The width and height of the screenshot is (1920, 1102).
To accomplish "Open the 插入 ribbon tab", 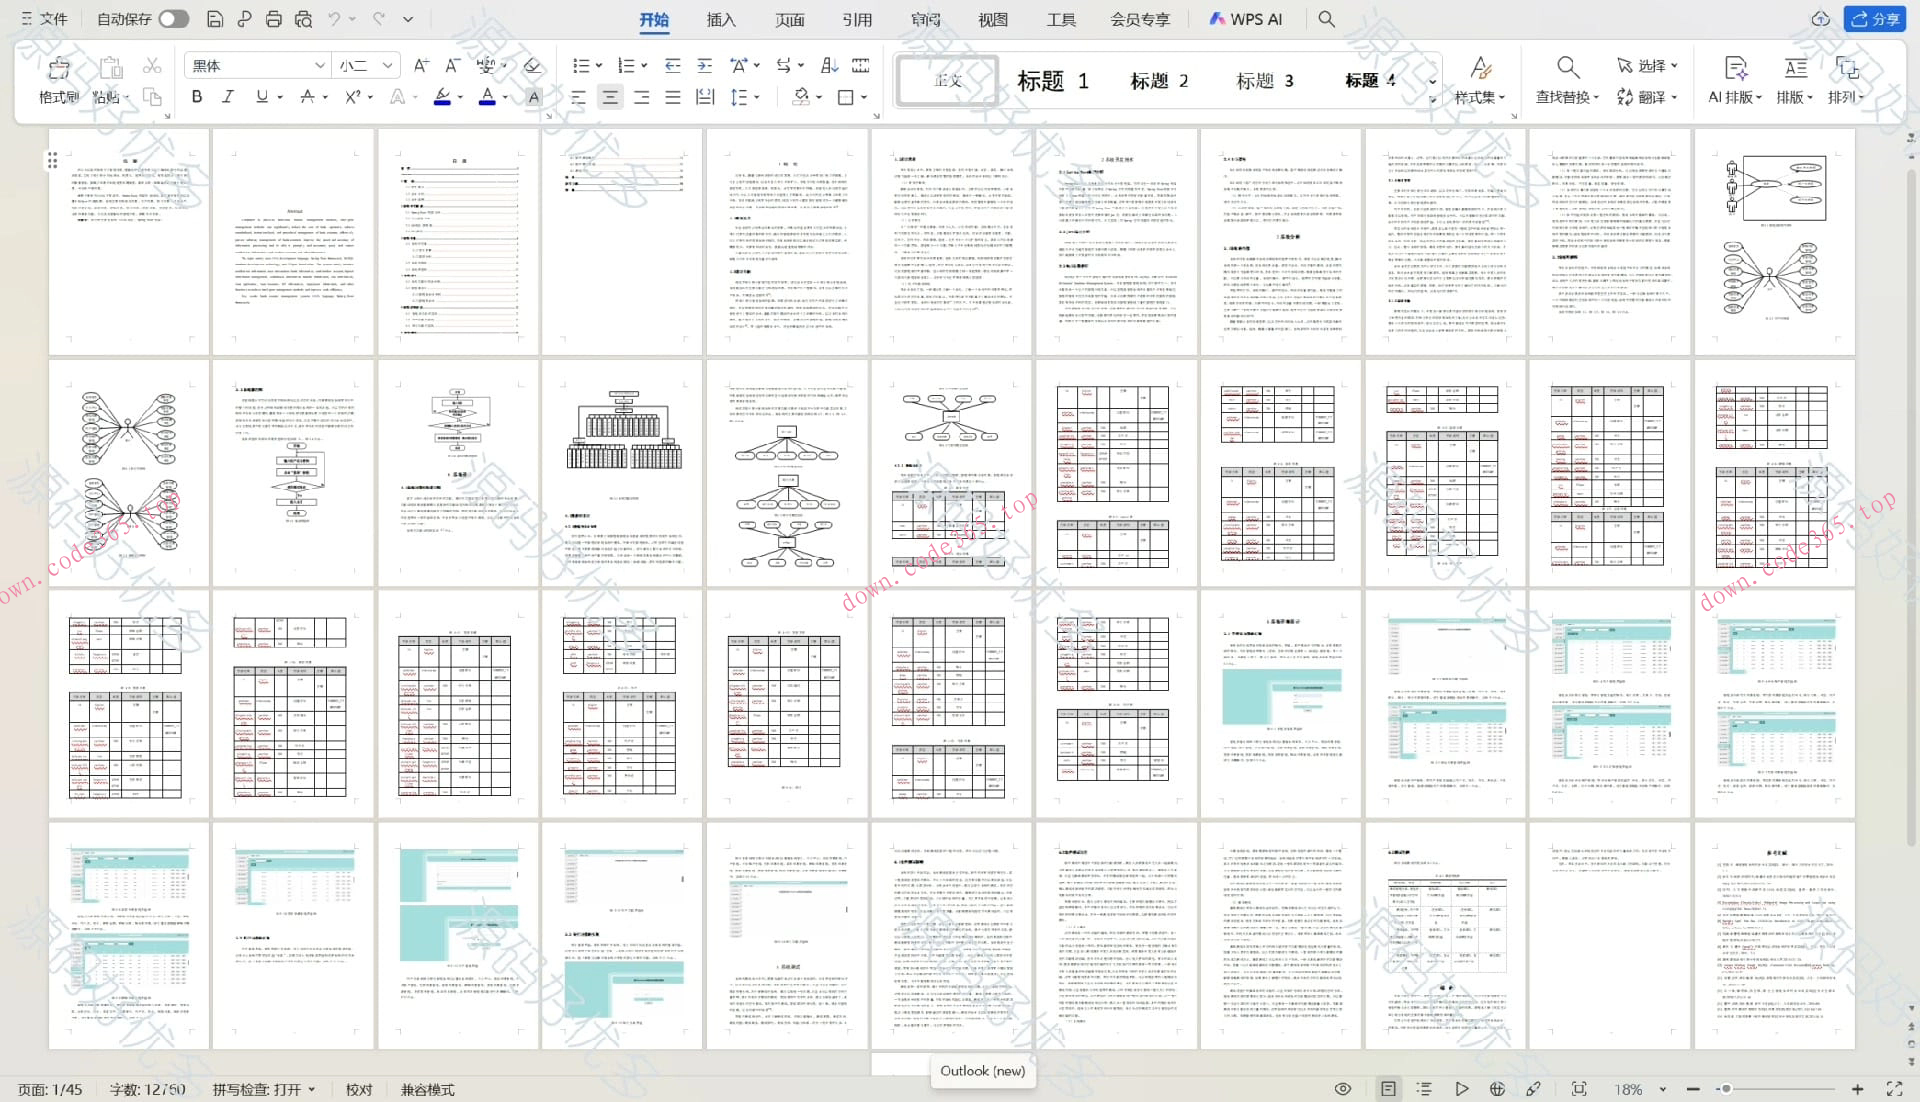I will pos(720,19).
